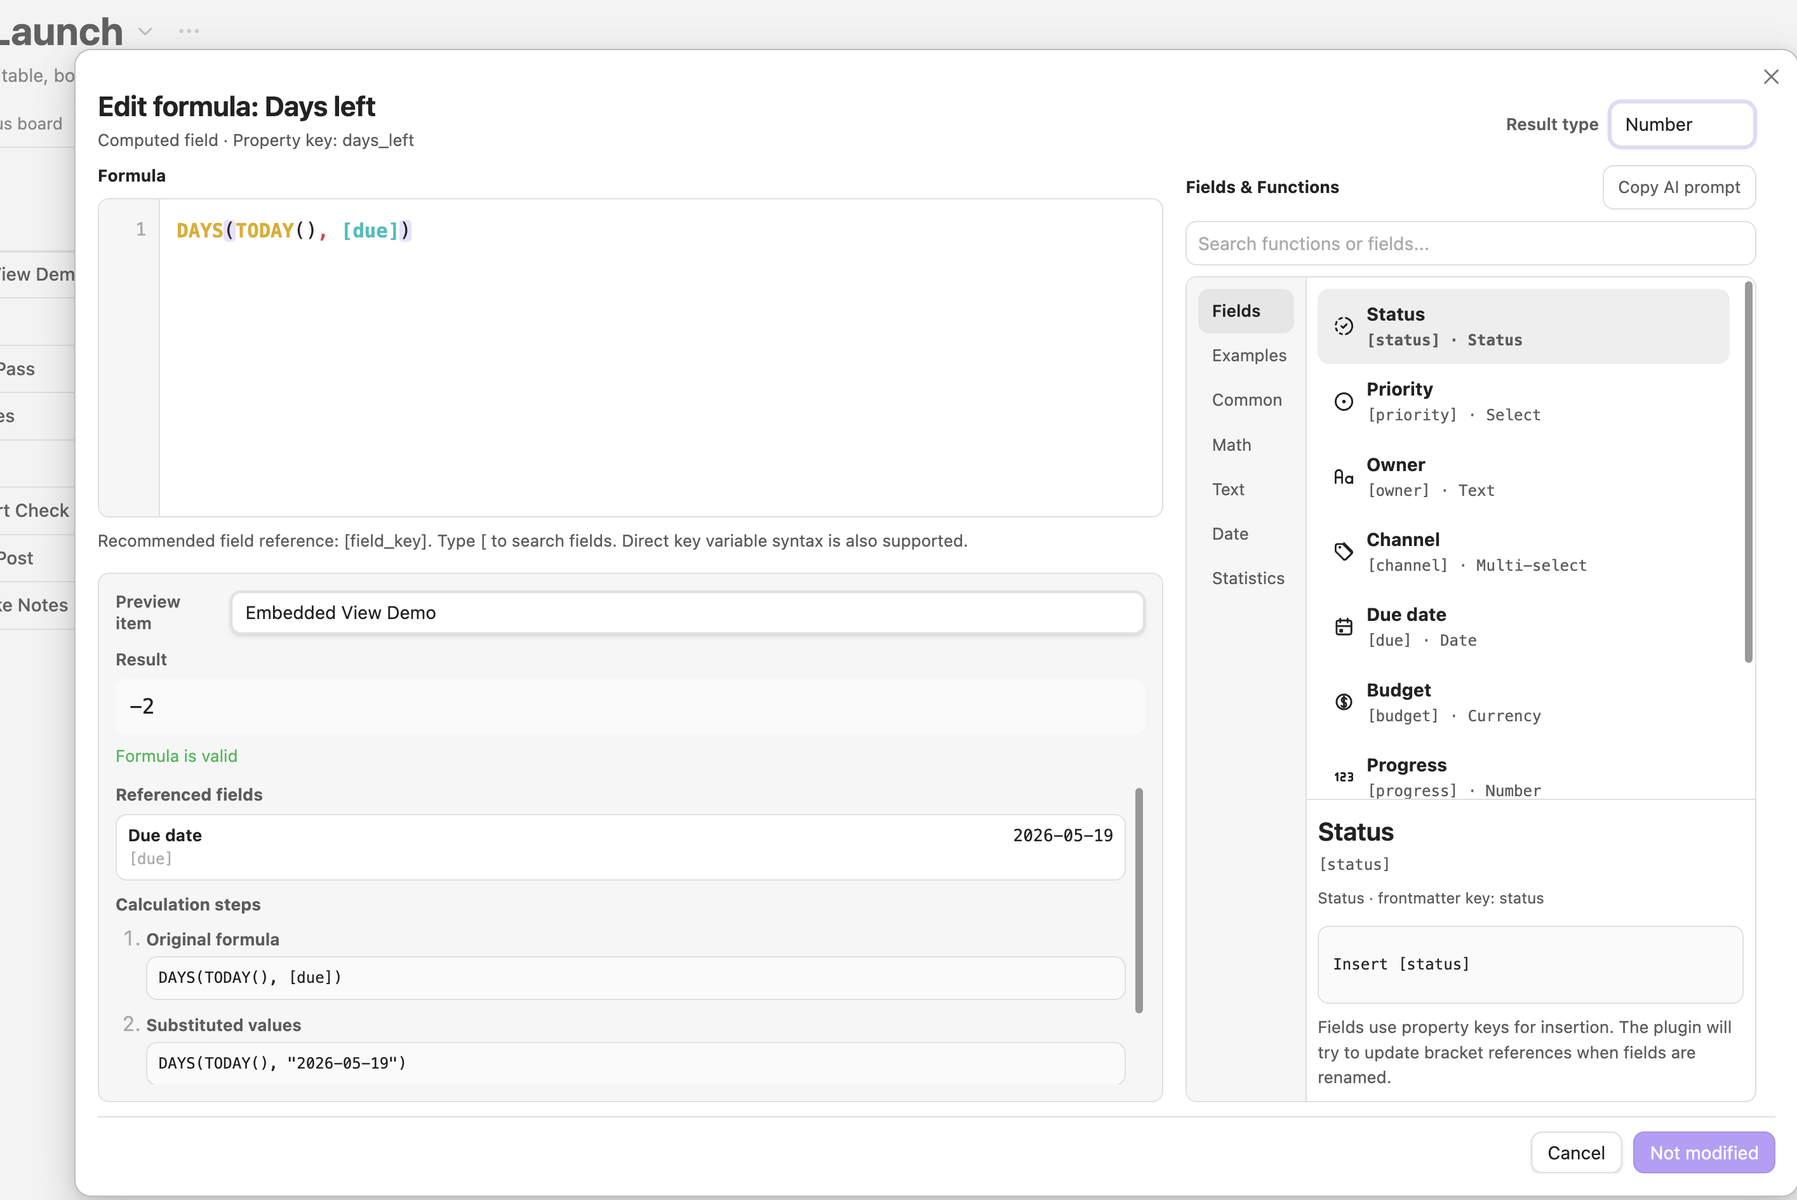Click the Owner field text icon
Screen dimensions: 1797x1200
click(x=1344, y=477)
